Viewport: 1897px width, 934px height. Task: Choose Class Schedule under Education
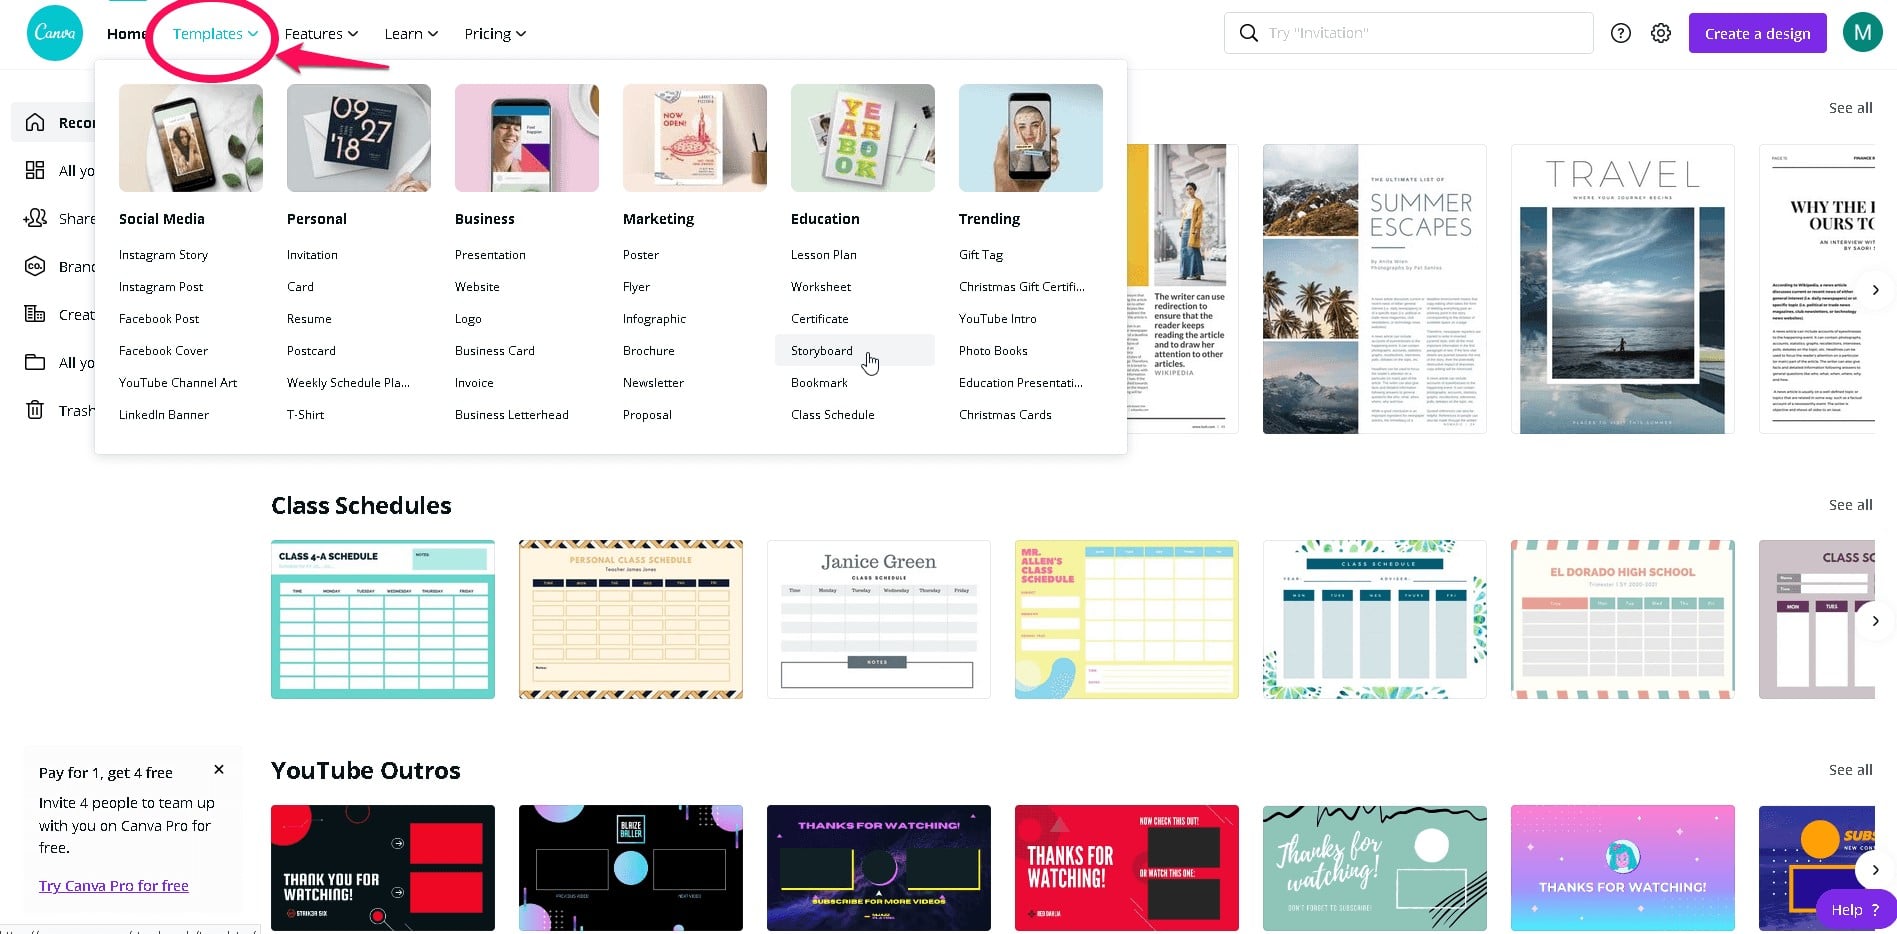832,415
